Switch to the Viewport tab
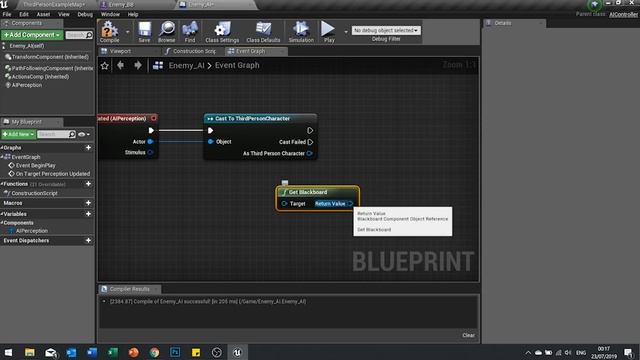 pos(120,51)
